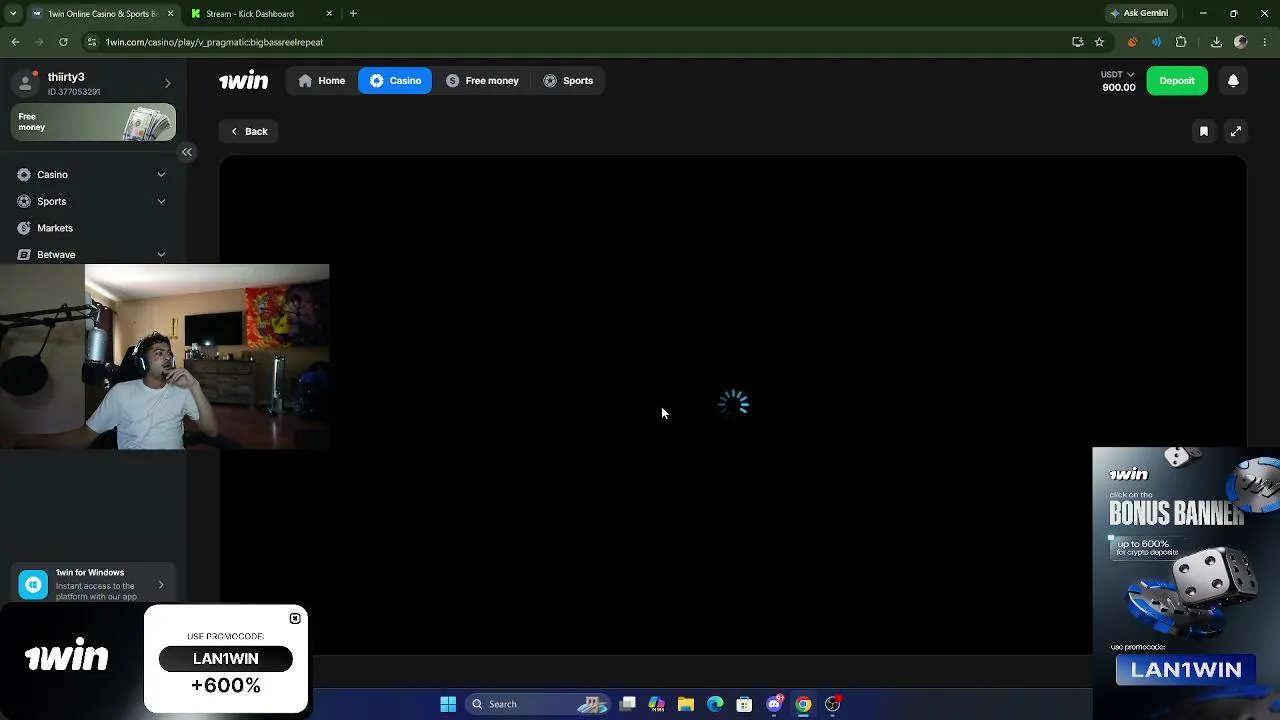Screen dimensions: 1280x720
Task: Open the notifications bell
Action: pos(1233,81)
